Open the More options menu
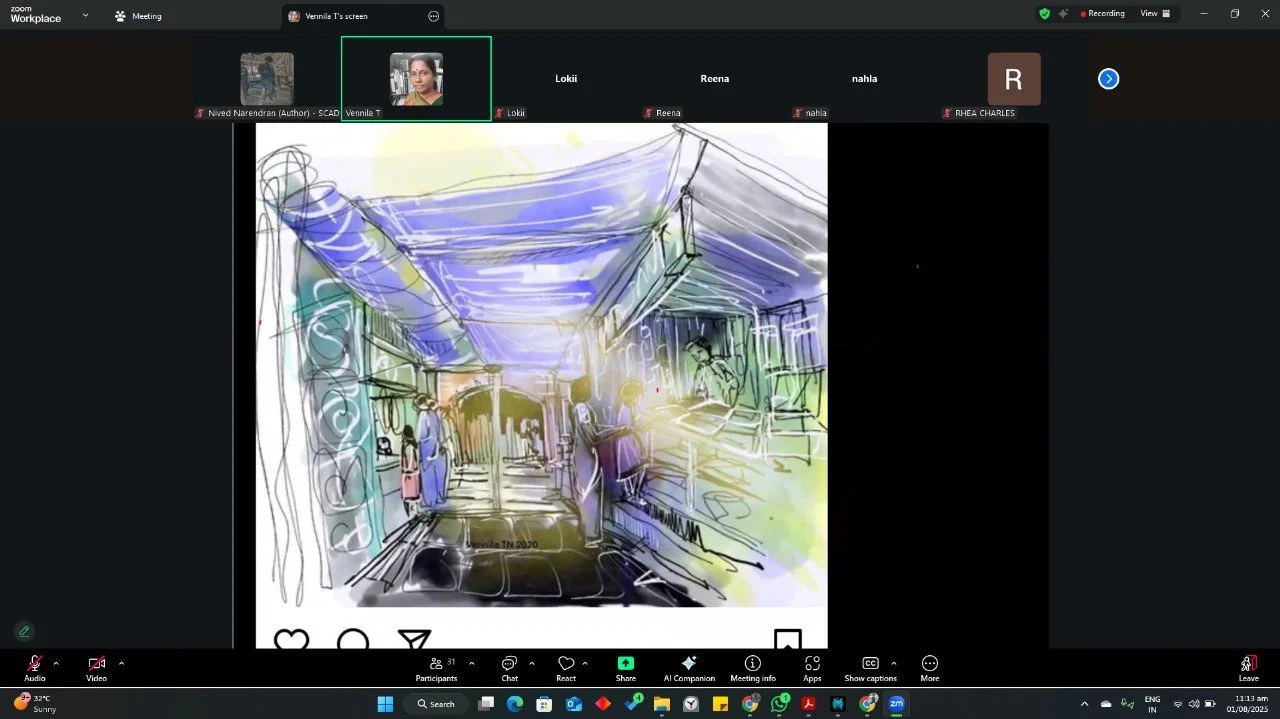The image size is (1280, 719). tap(930, 669)
